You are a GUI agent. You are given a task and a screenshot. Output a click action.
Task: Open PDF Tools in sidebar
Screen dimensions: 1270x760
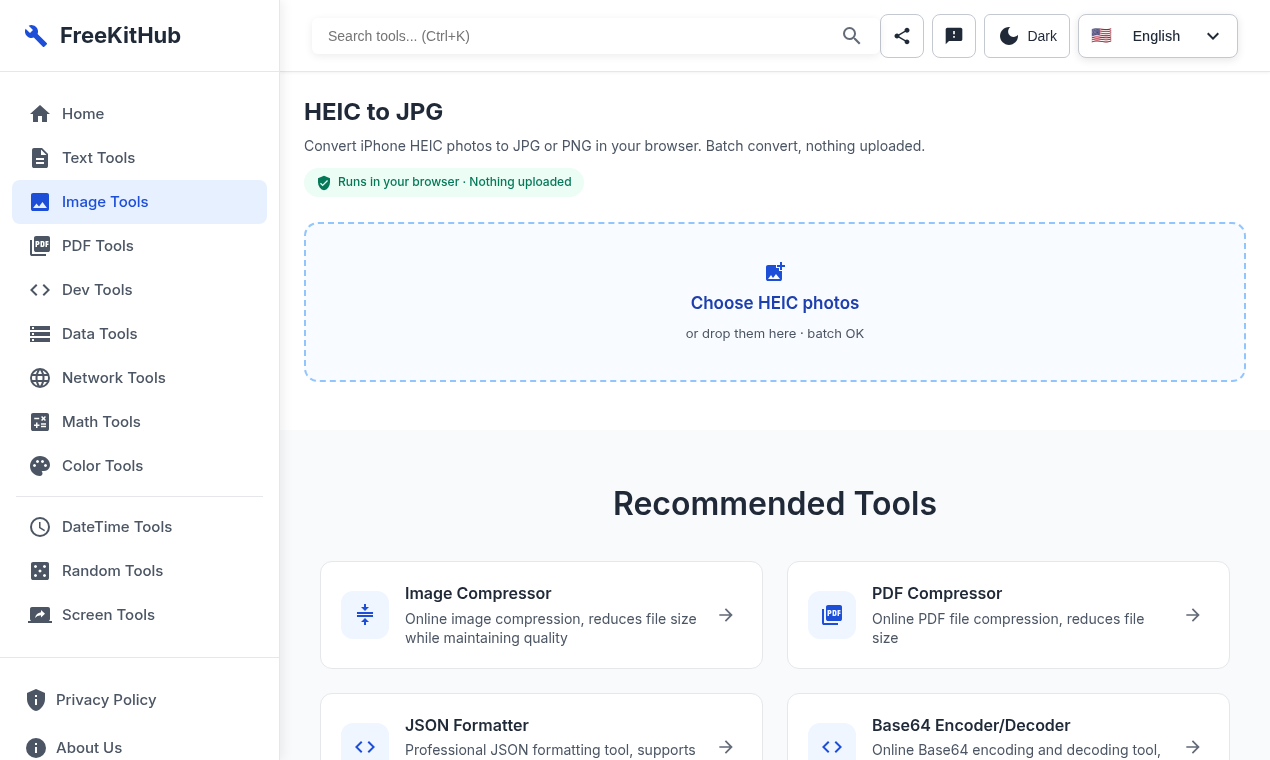coord(139,246)
